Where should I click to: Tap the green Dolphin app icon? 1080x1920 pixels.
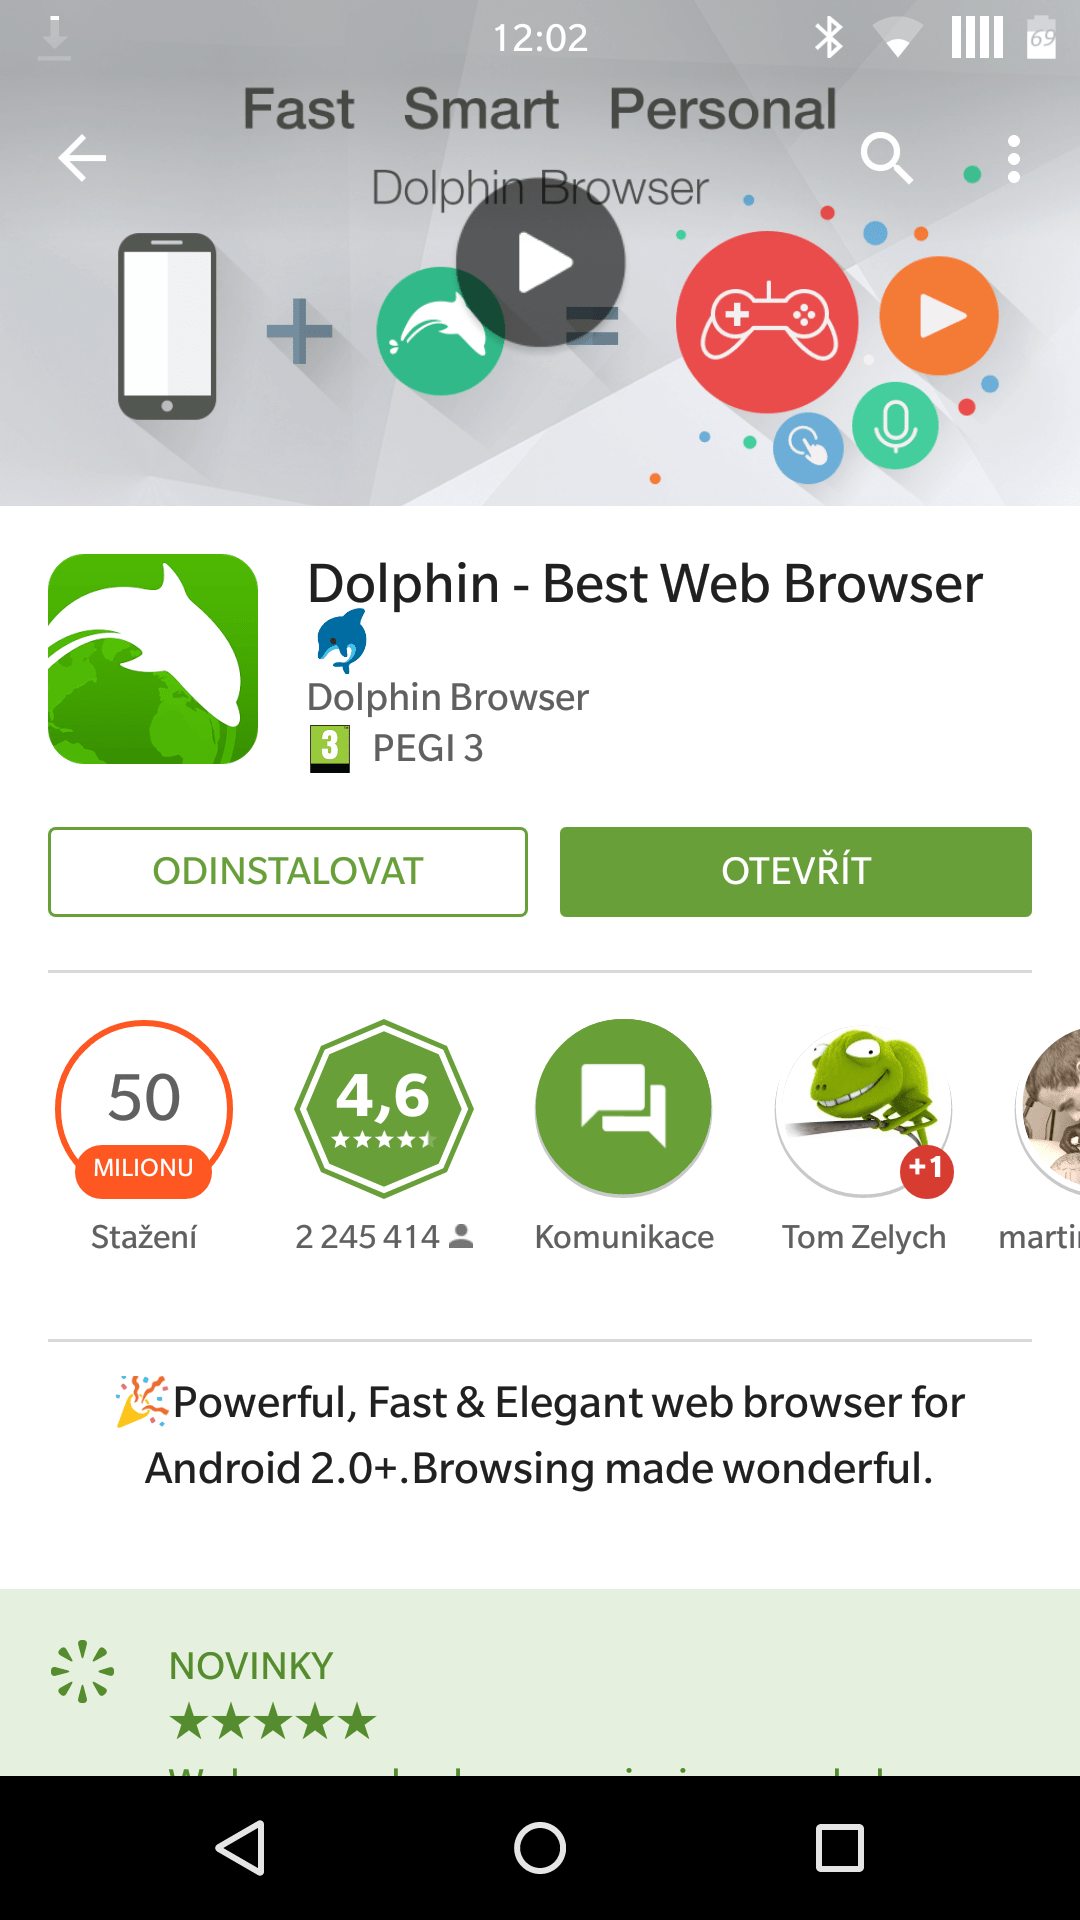pyautogui.click(x=153, y=659)
